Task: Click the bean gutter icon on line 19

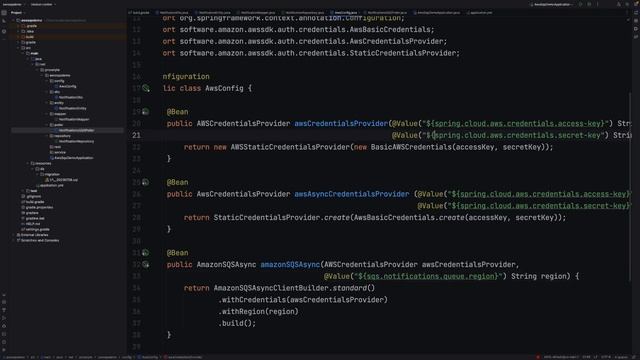Action: click(x=145, y=112)
